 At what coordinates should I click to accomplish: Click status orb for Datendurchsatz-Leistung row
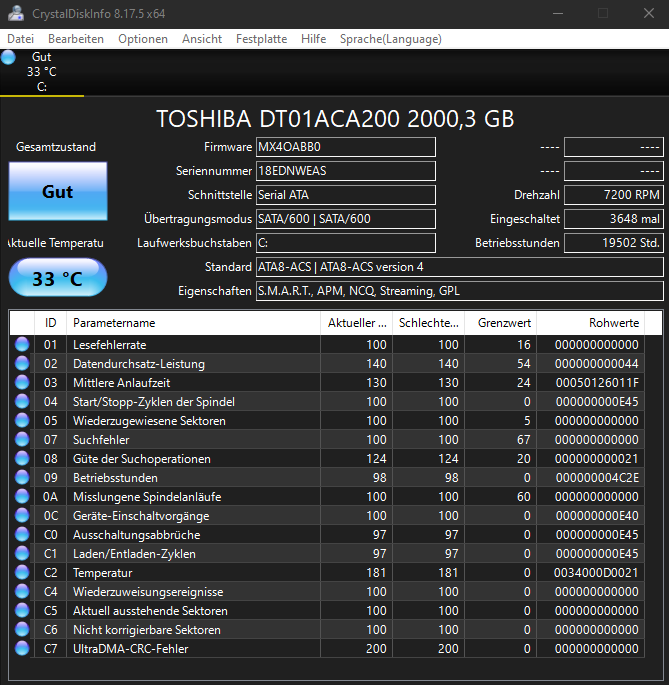pos(22,363)
